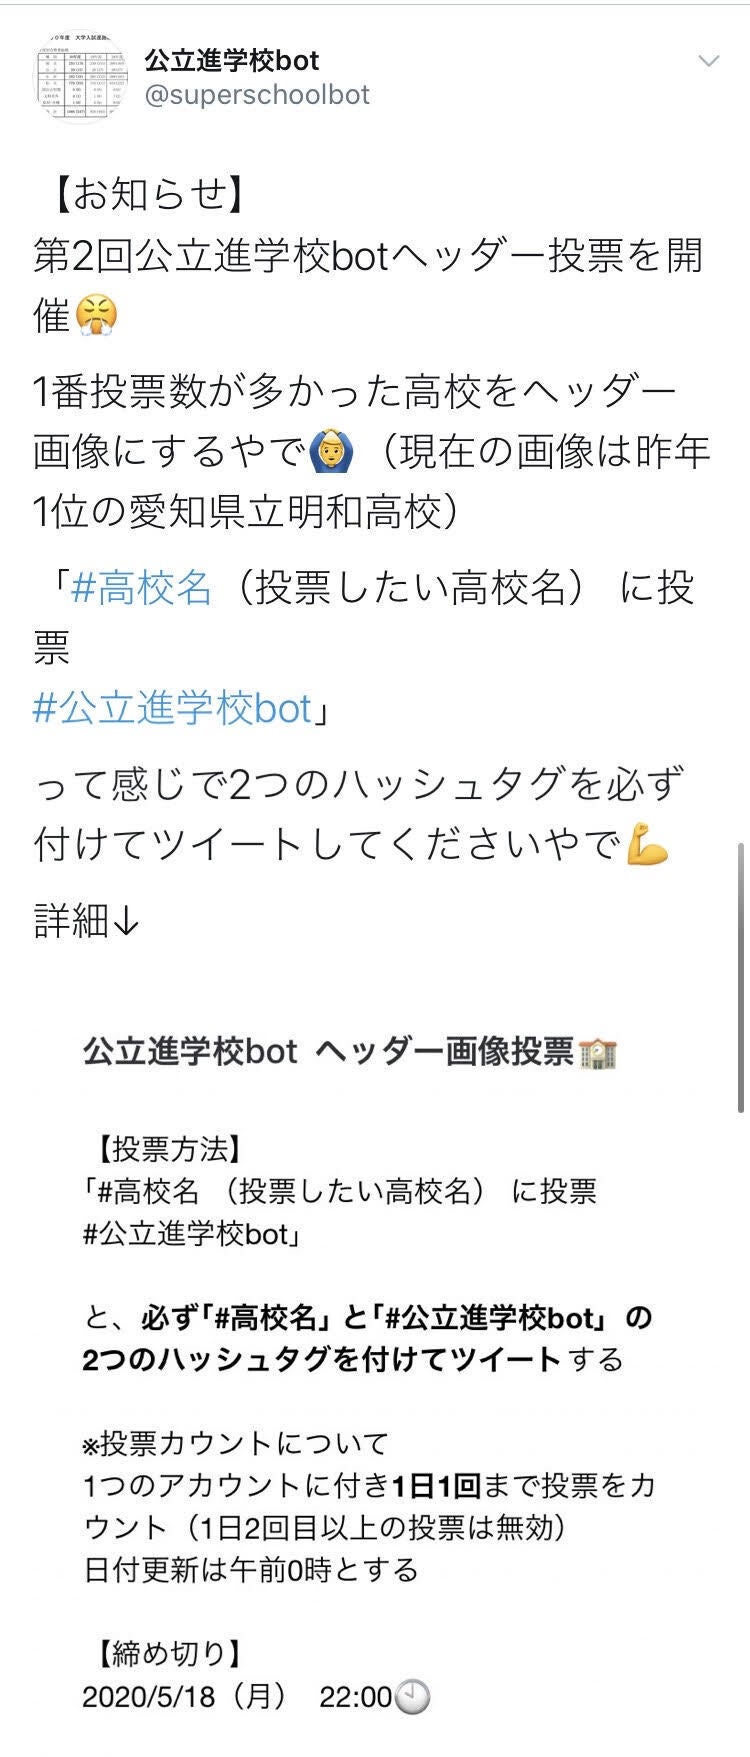
Task: Tap the clock emoji beside 22:00
Action: [412, 1697]
